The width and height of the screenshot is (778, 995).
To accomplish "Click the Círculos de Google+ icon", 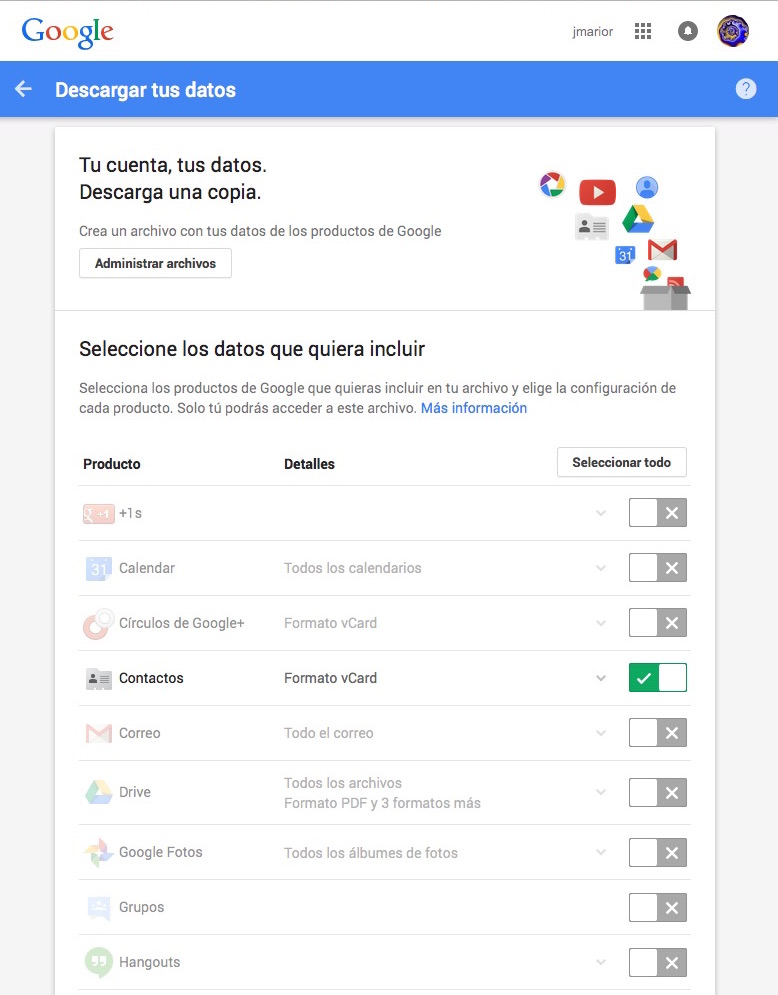I will 98,623.
